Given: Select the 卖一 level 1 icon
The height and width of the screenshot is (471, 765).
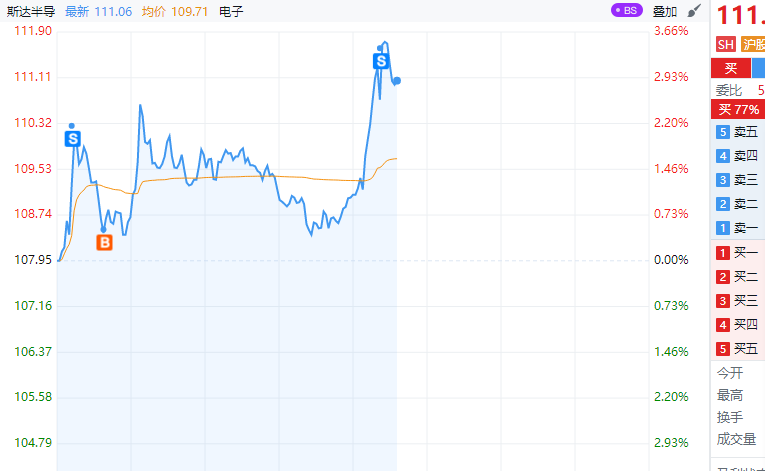Looking at the screenshot, I should pos(722,228).
